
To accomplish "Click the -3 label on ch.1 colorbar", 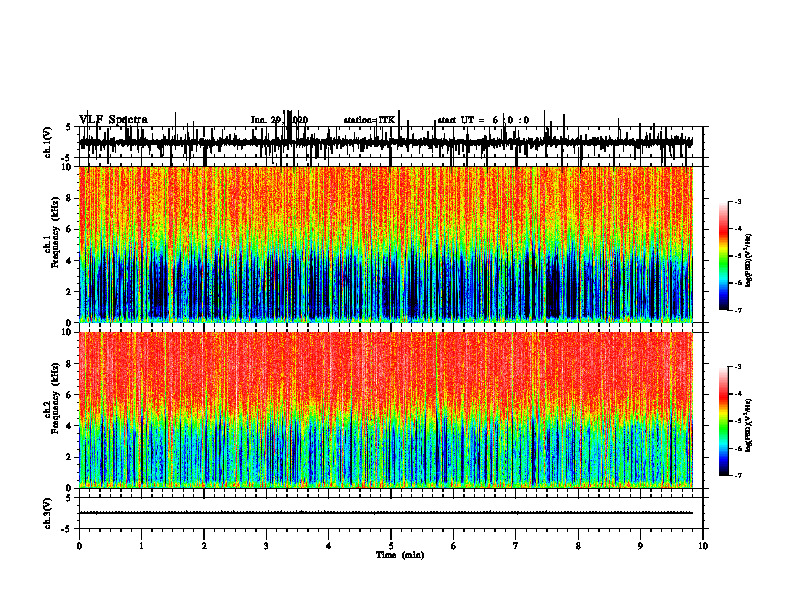I will (738, 202).
